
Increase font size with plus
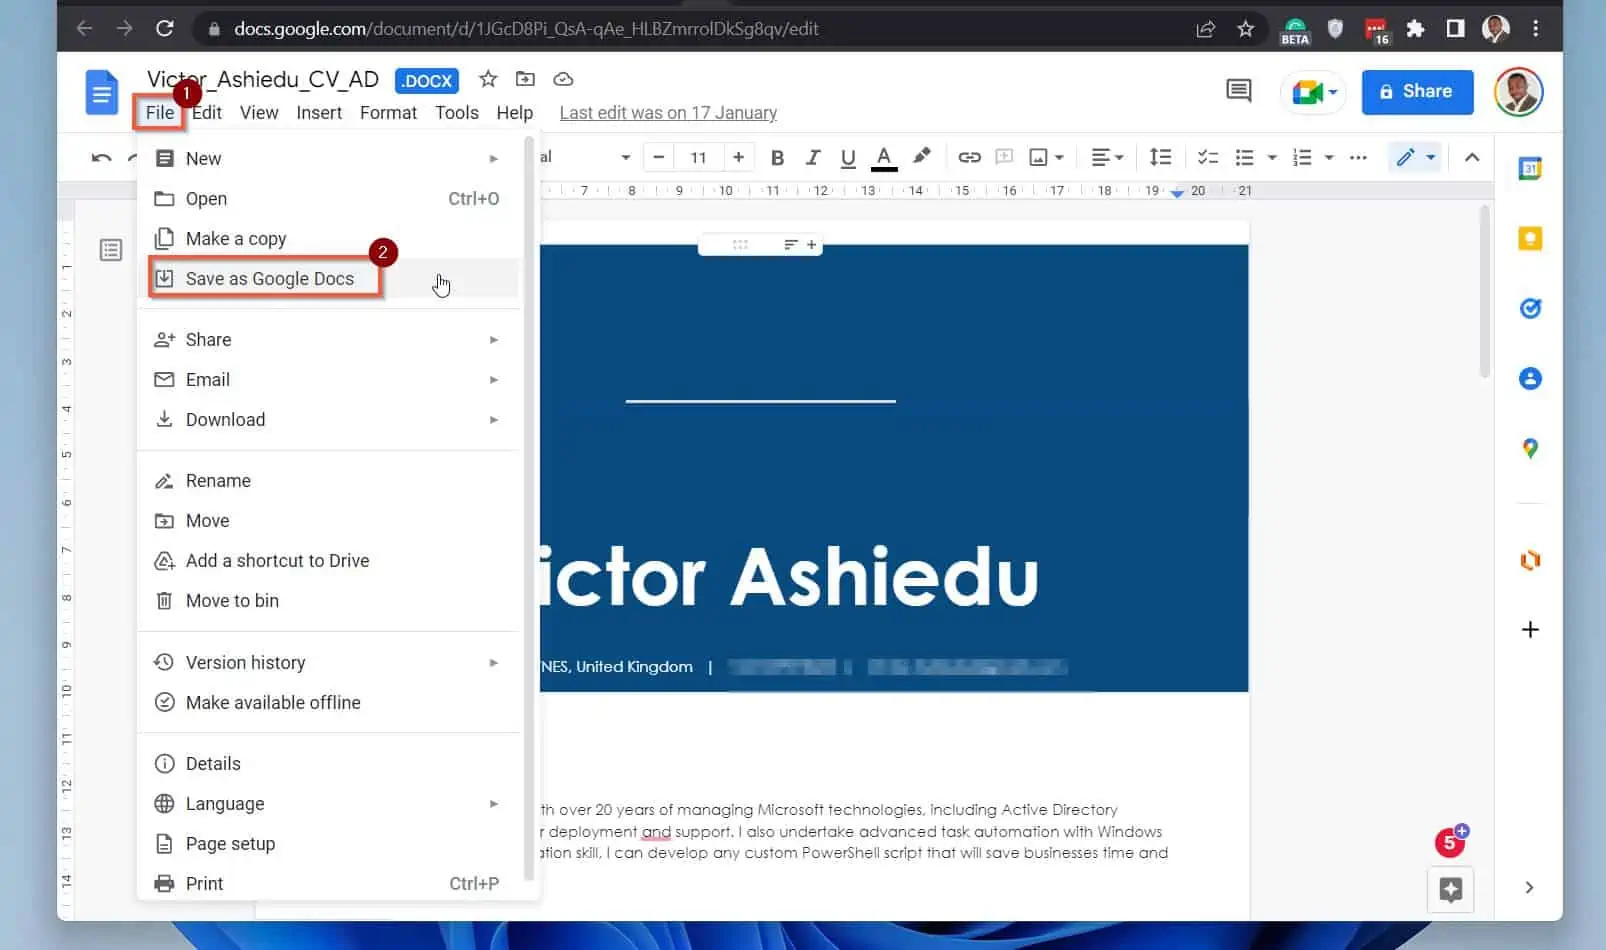[x=738, y=157]
